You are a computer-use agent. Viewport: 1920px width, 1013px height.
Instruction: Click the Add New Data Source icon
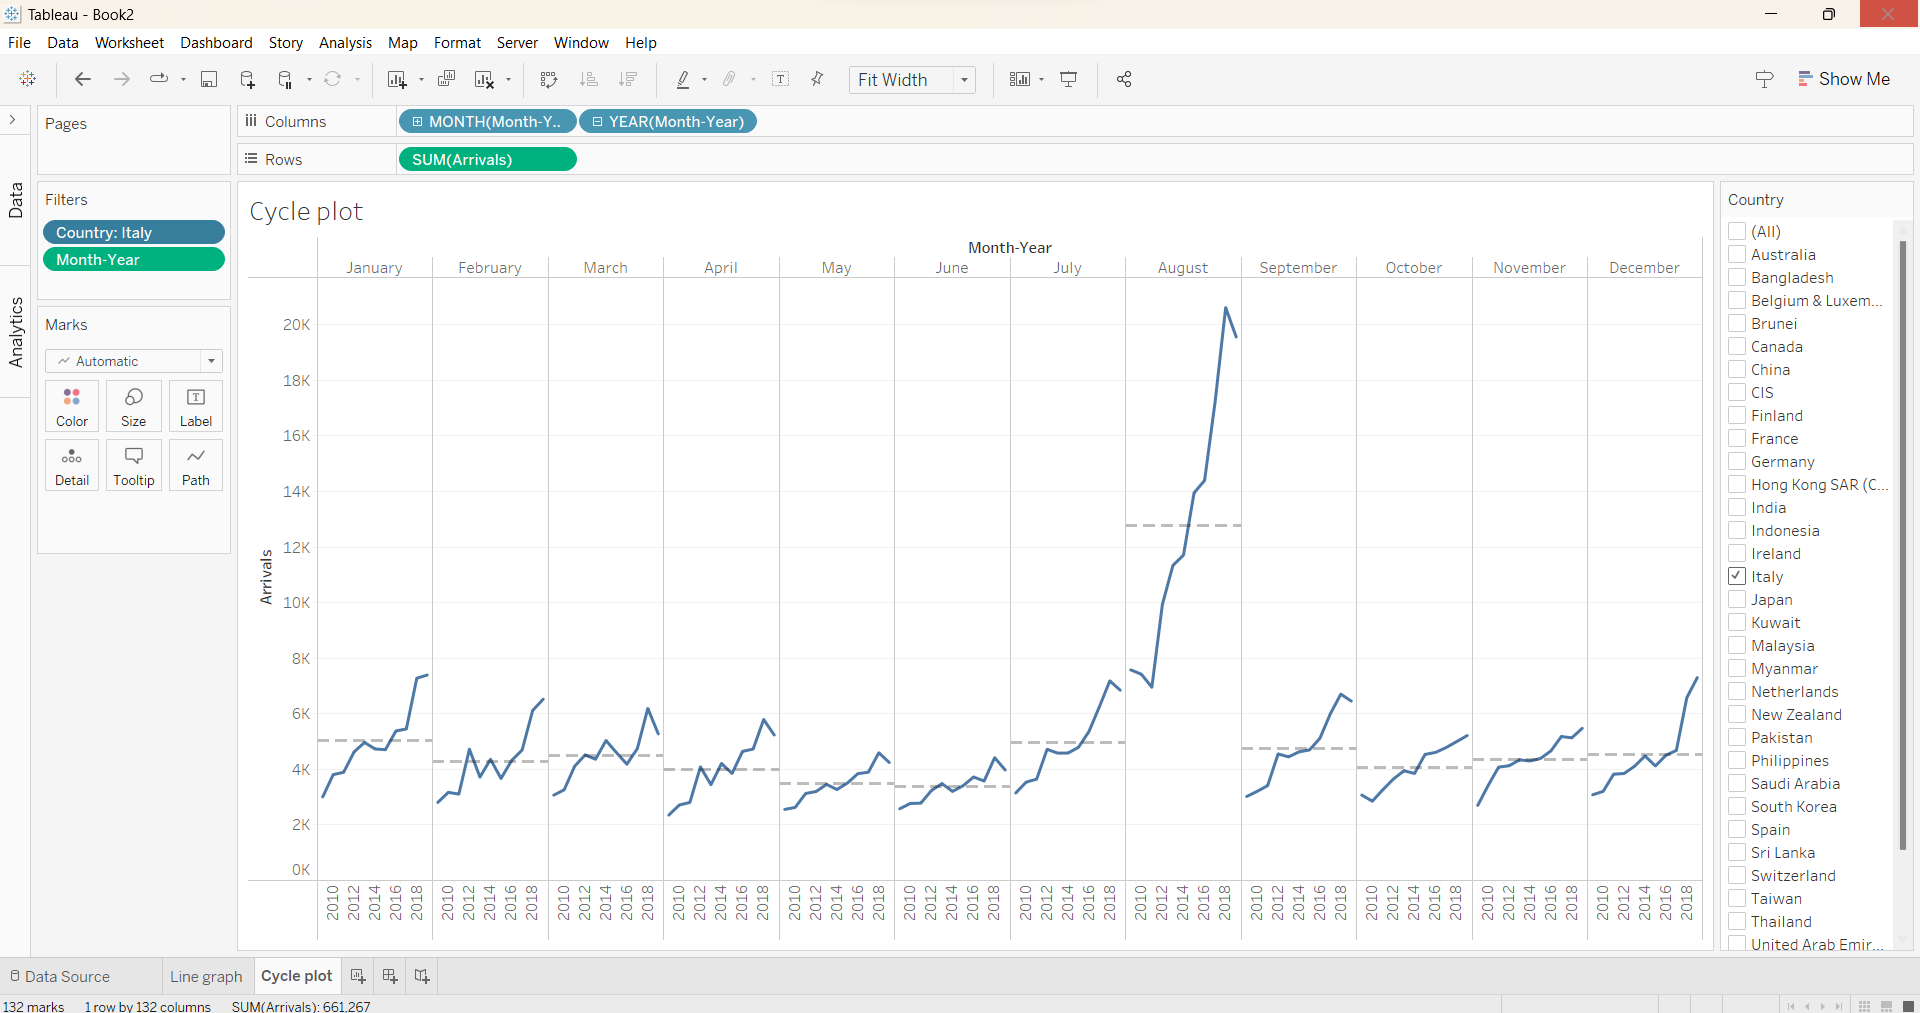(248, 79)
